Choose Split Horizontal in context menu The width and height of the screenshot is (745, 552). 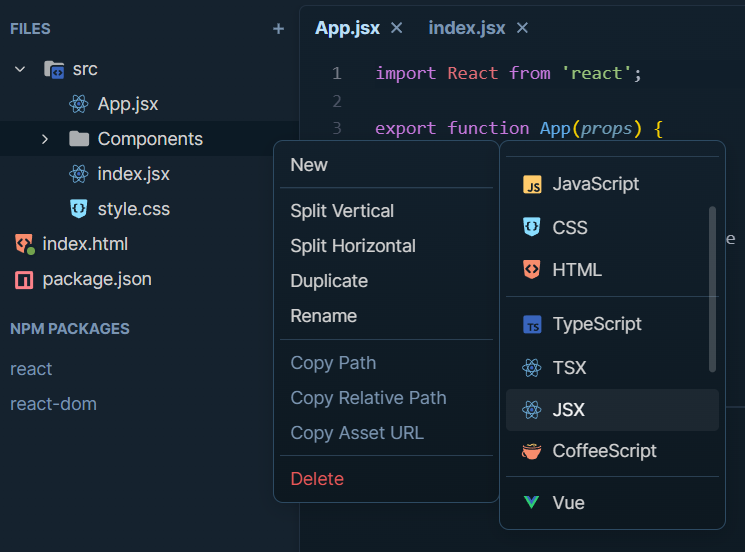click(x=386, y=246)
